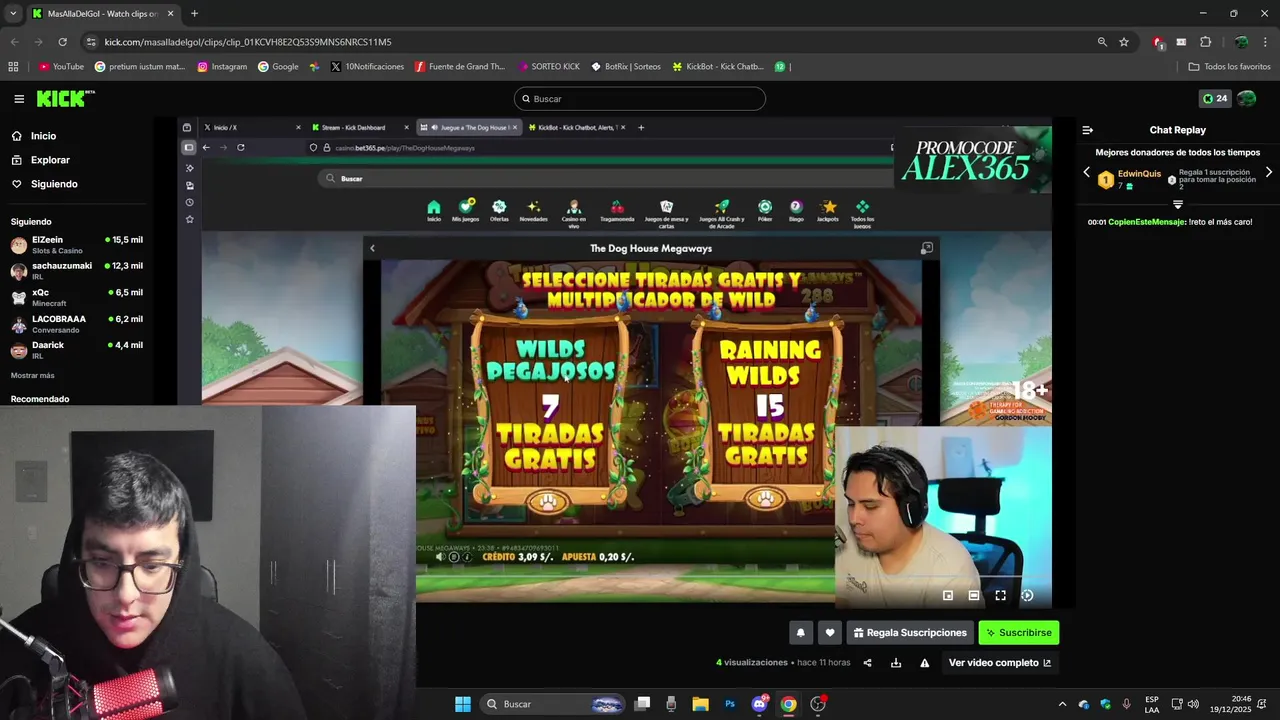Open a new Chrome tab

(194, 13)
